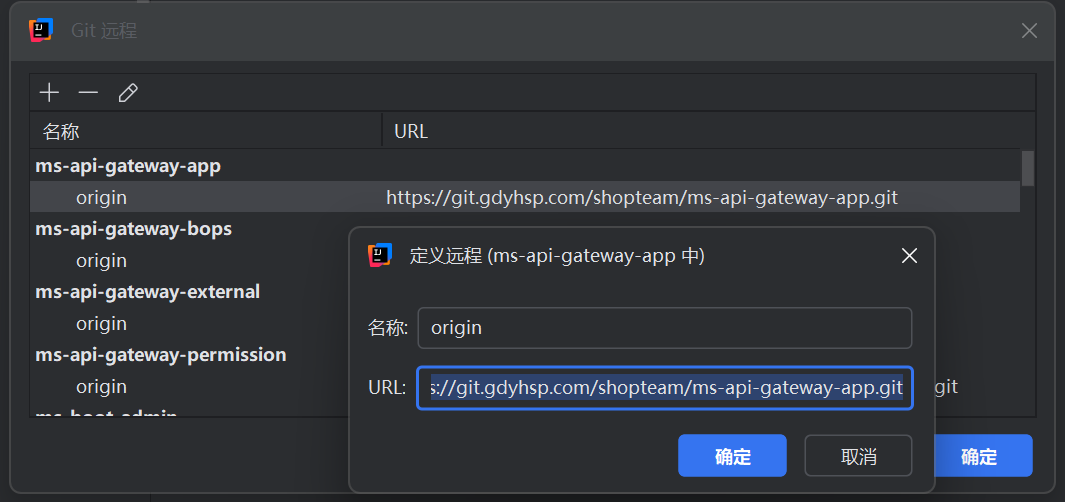Select origin under ms-api-gateway-bops
Screen dimensions: 1065x502
[x=101, y=261]
